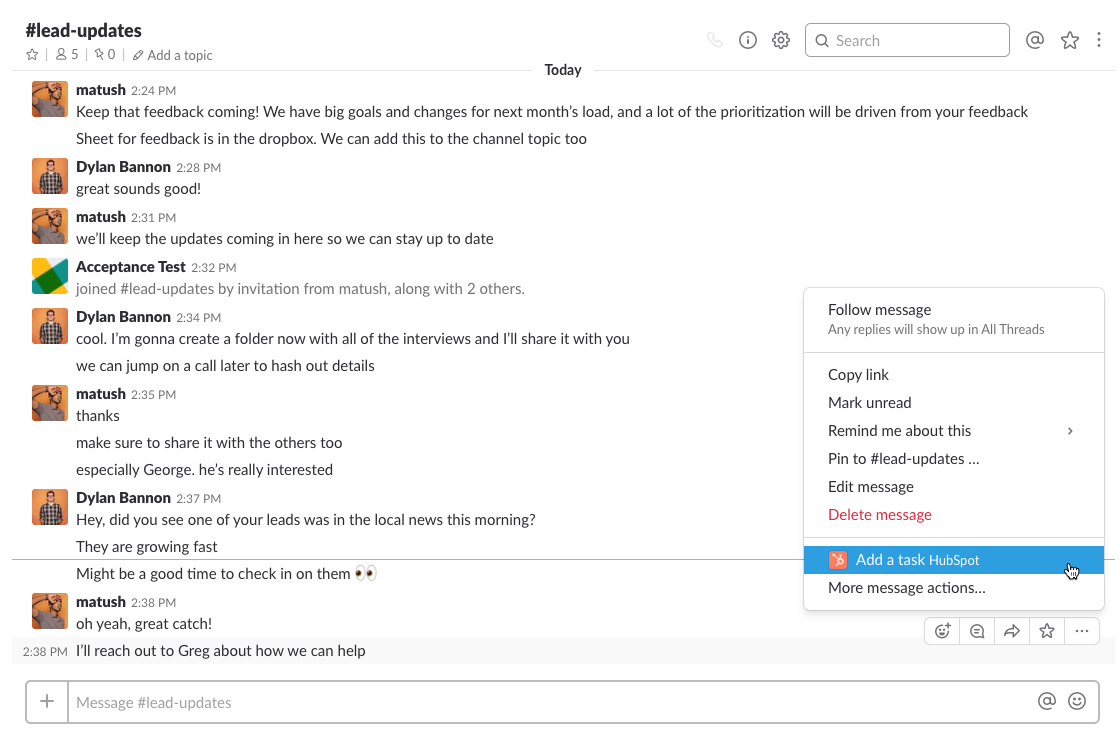
Task: Click #lead-updates channel title
Action: click(x=84, y=30)
